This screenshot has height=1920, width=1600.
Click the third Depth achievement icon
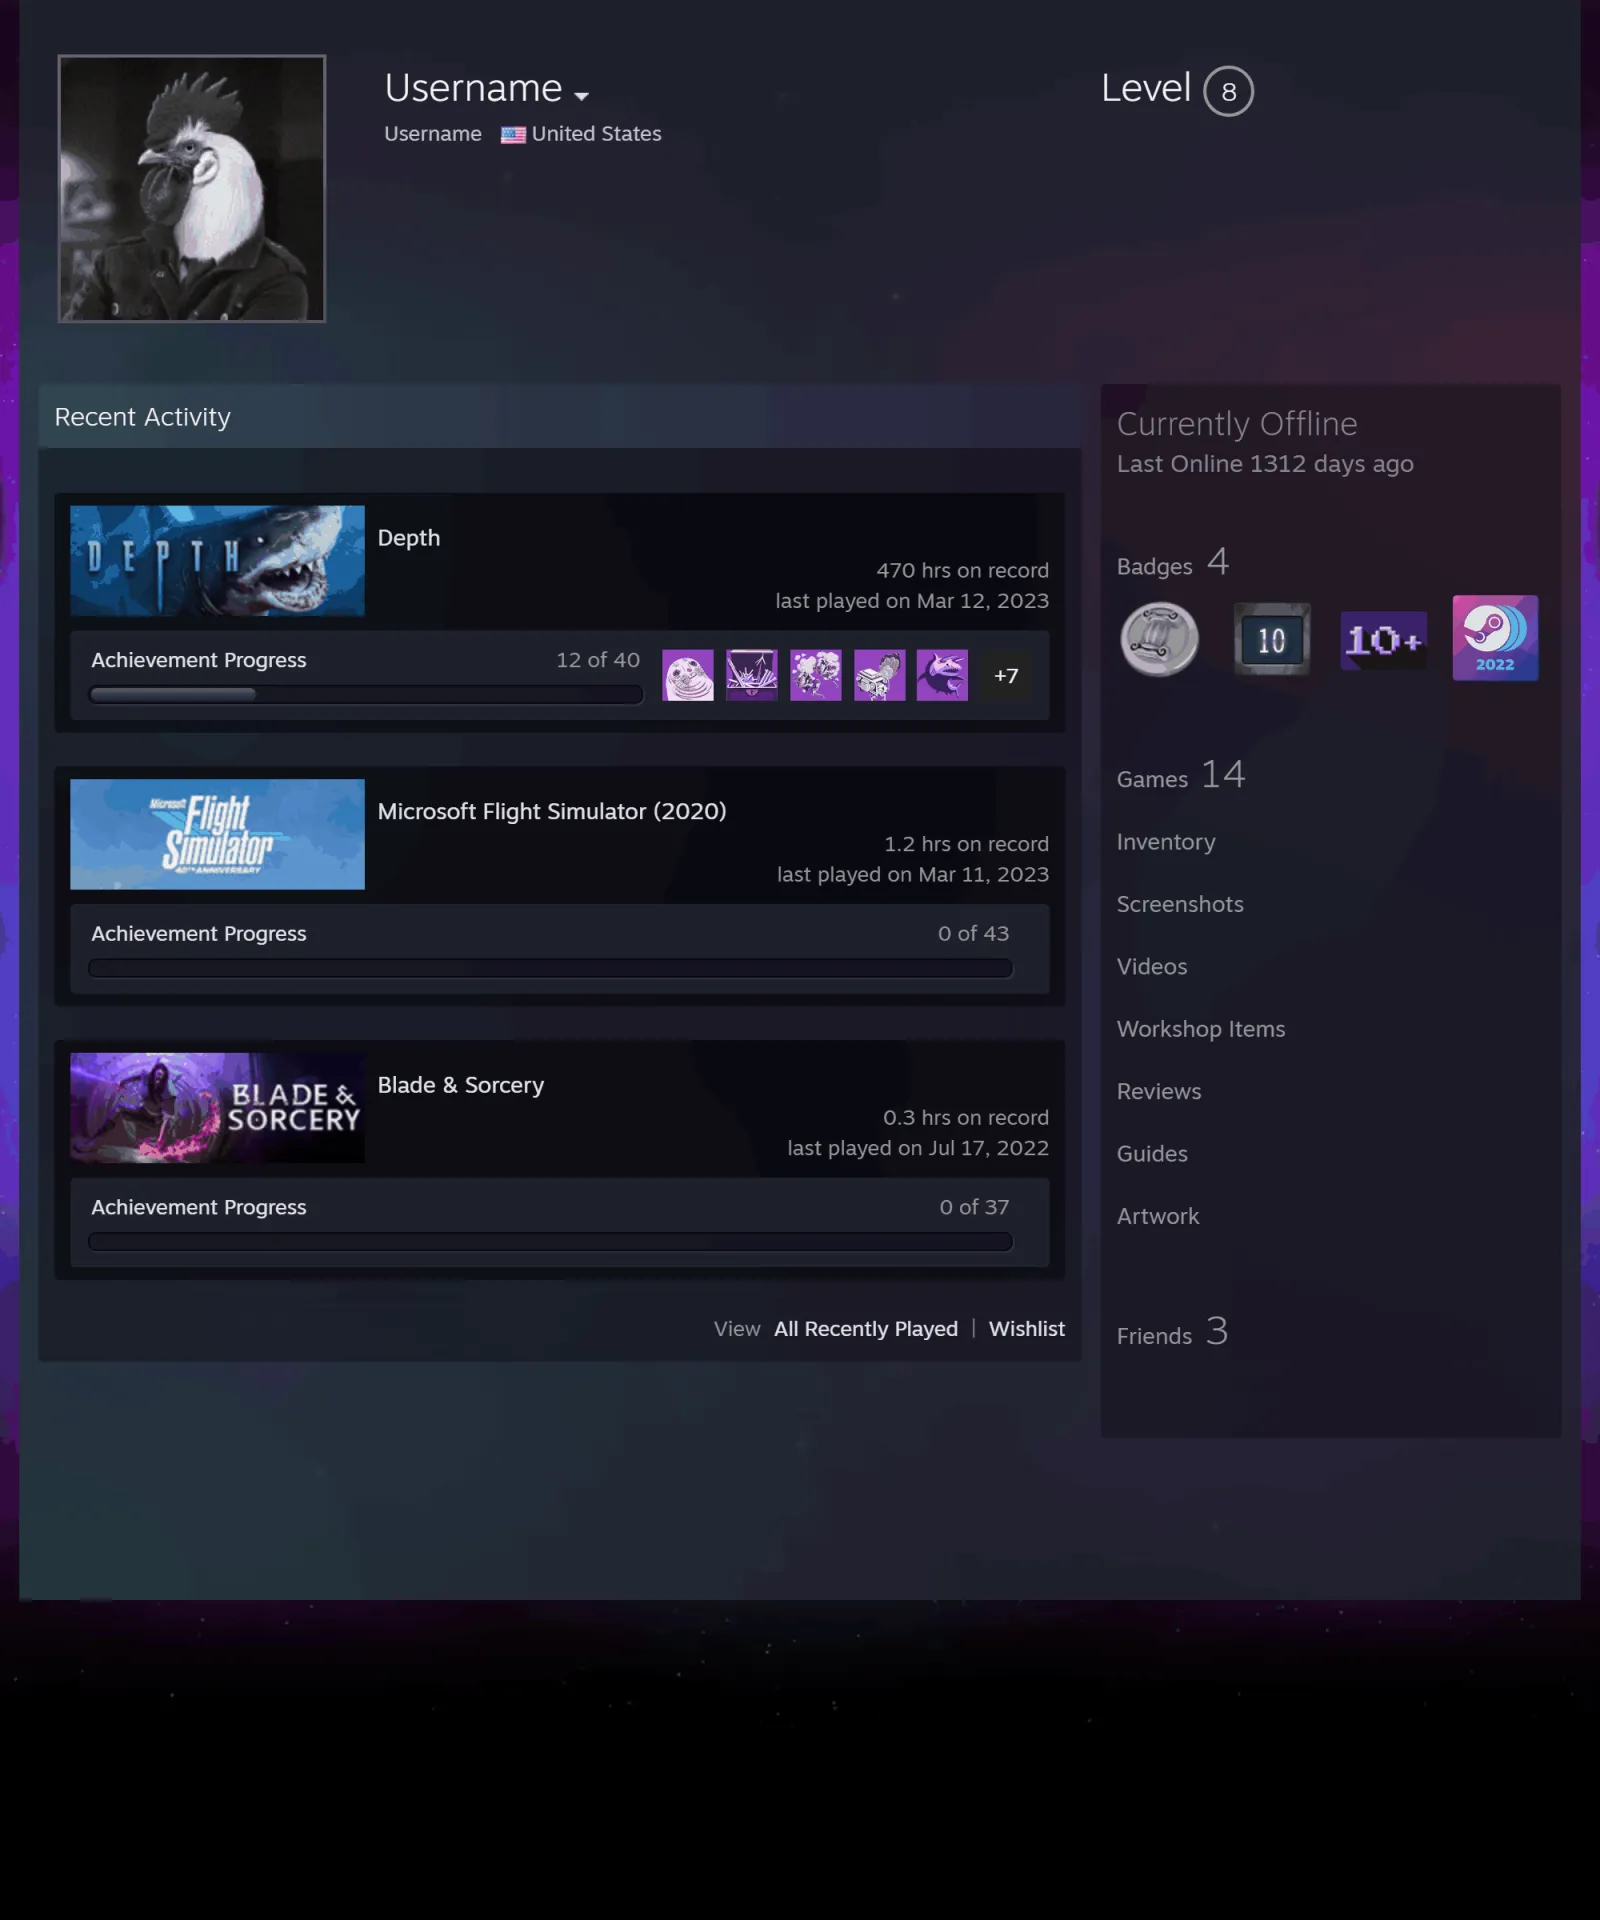click(x=816, y=675)
